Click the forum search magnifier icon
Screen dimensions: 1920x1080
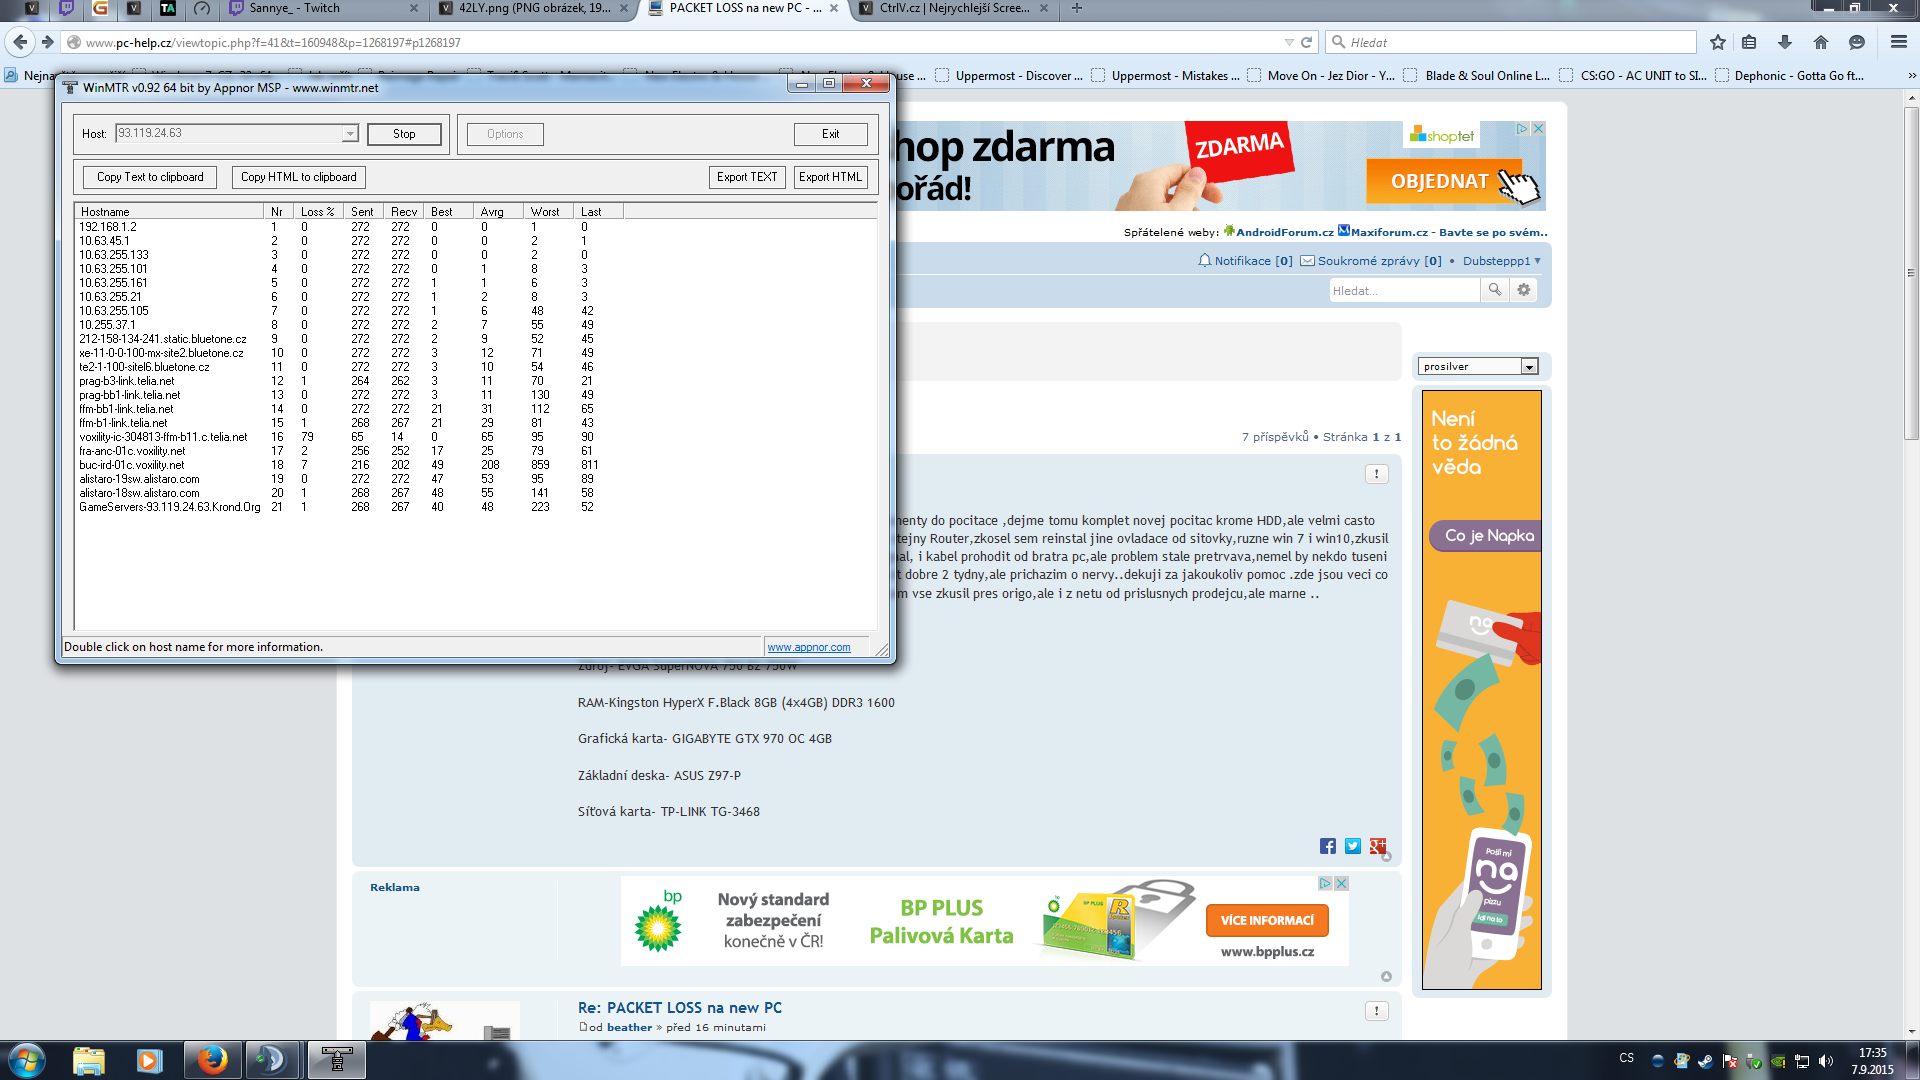(1494, 290)
